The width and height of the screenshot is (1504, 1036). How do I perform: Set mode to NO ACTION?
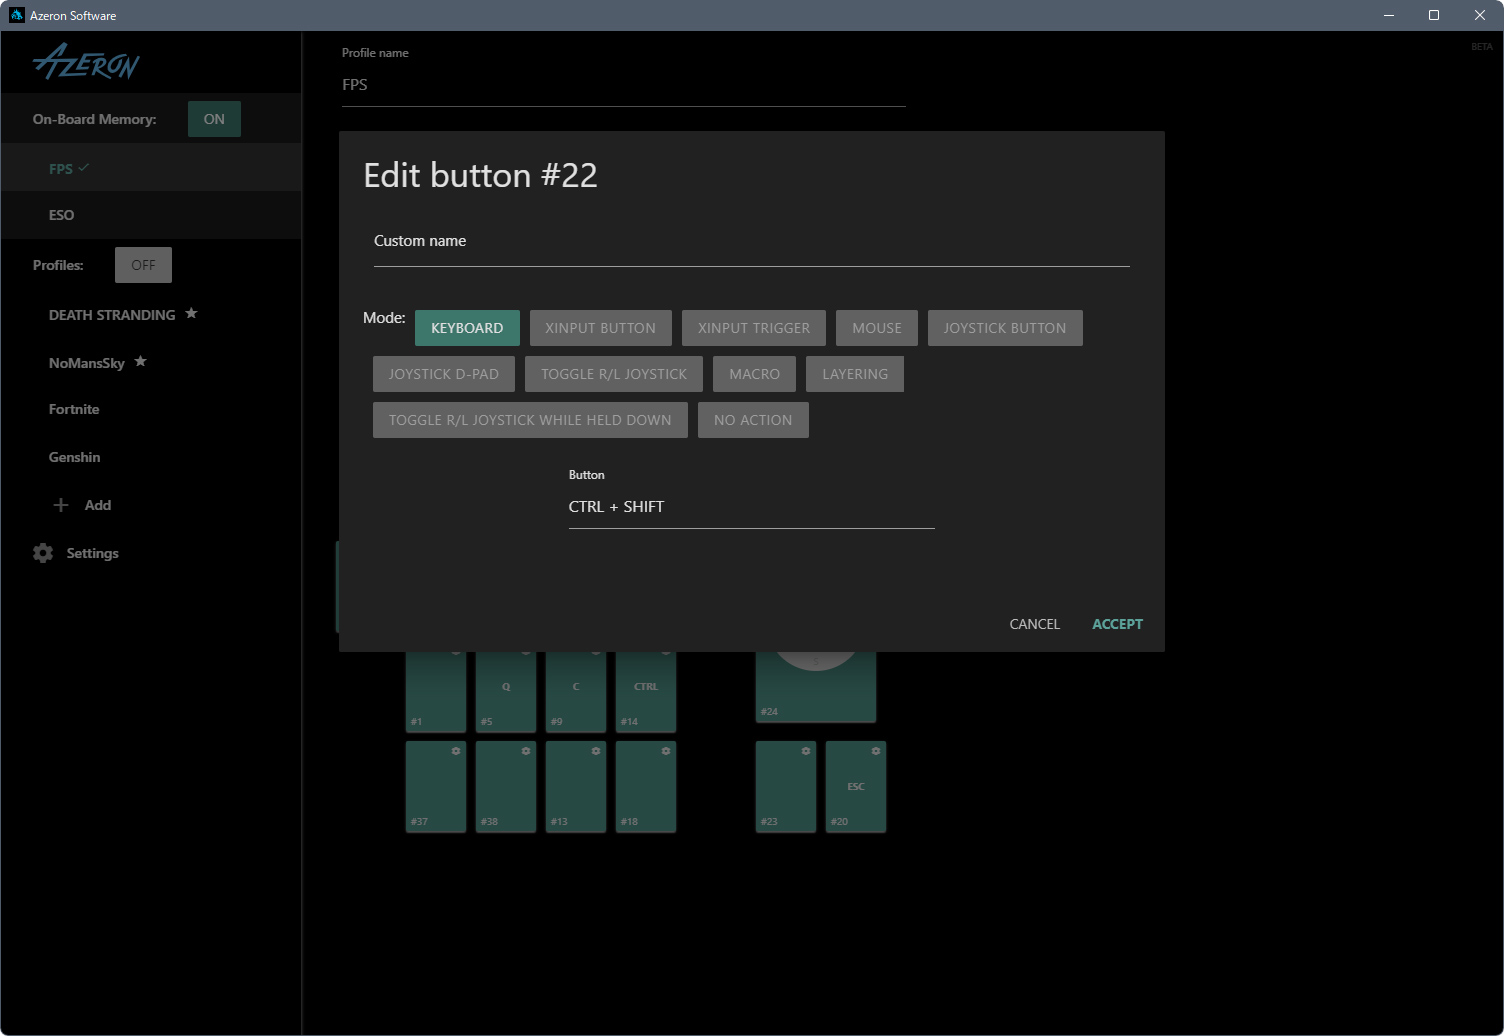tap(753, 420)
